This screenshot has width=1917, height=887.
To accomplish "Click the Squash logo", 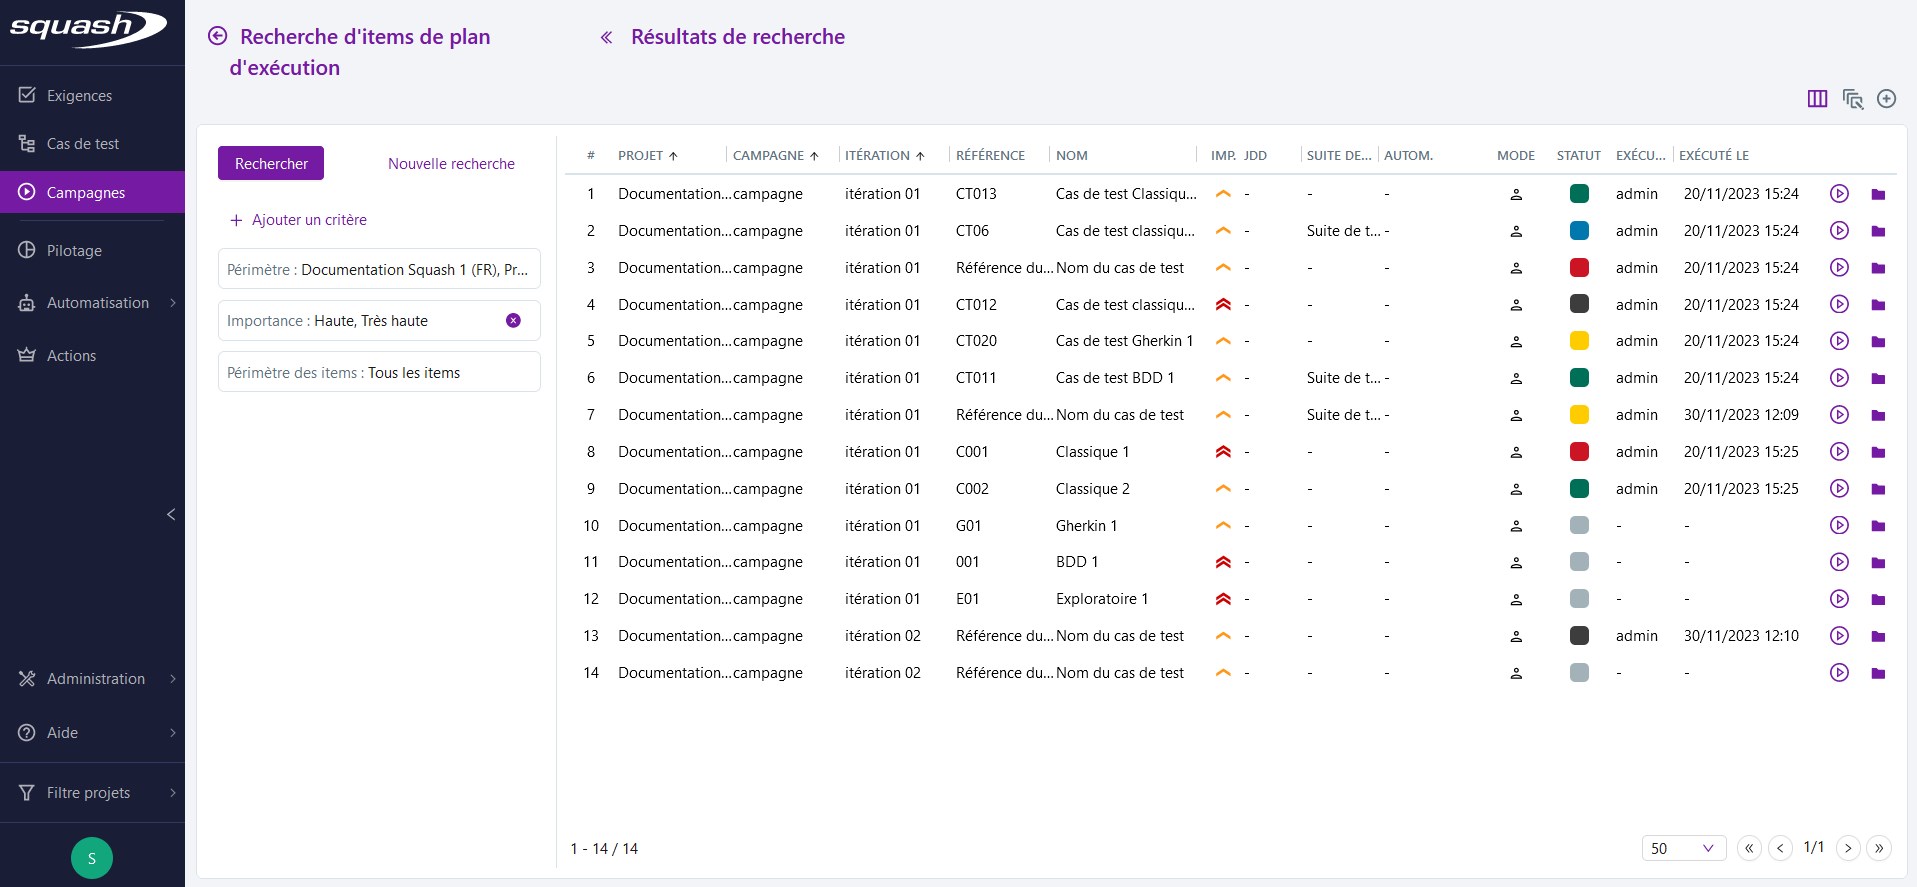I will (88, 29).
